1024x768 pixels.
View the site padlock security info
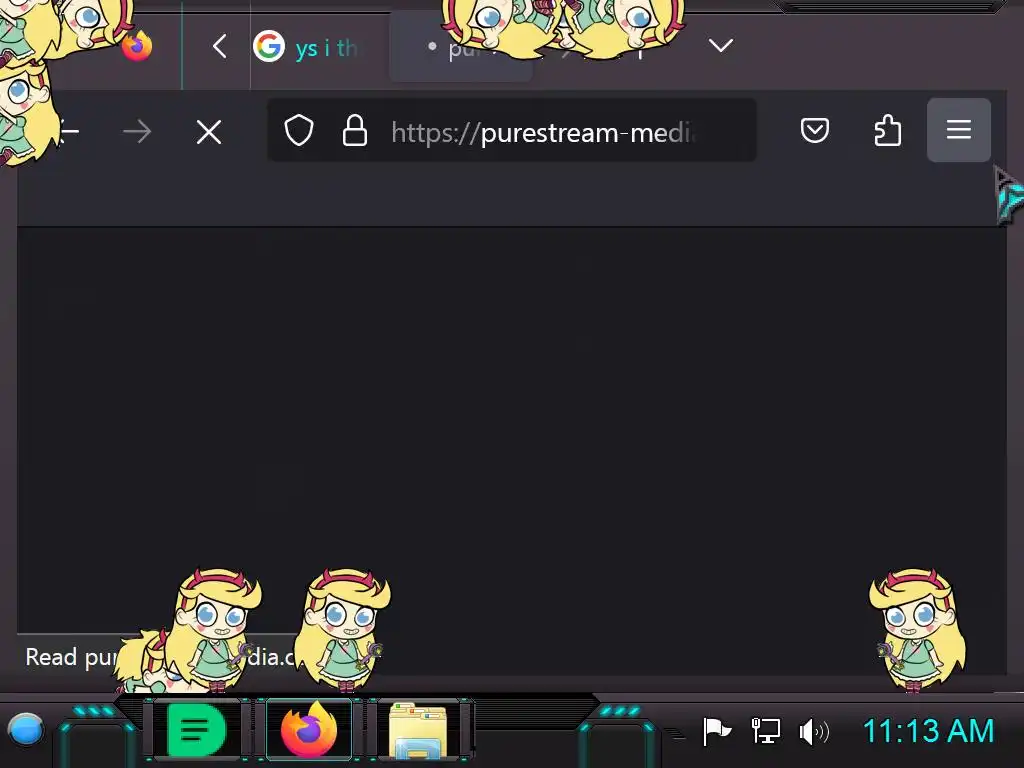[x=355, y=131]
